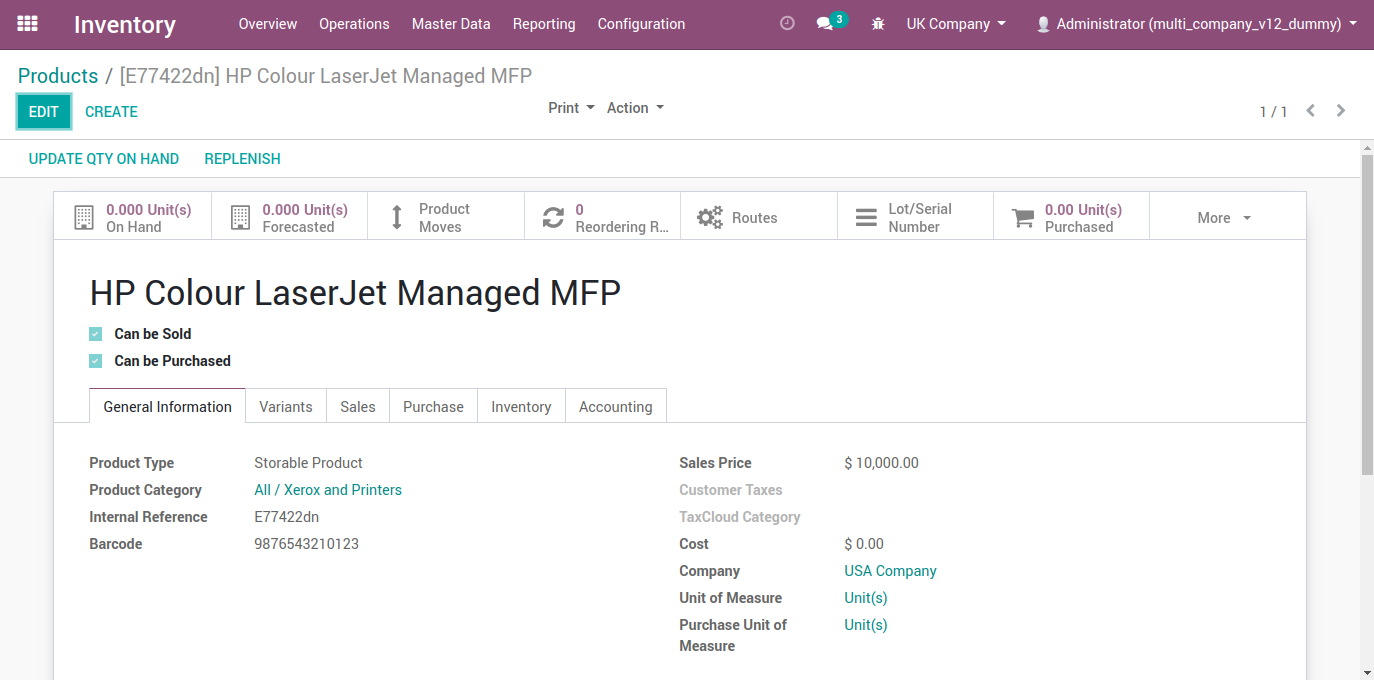Click the Cost $ 0.00 value

864,544
